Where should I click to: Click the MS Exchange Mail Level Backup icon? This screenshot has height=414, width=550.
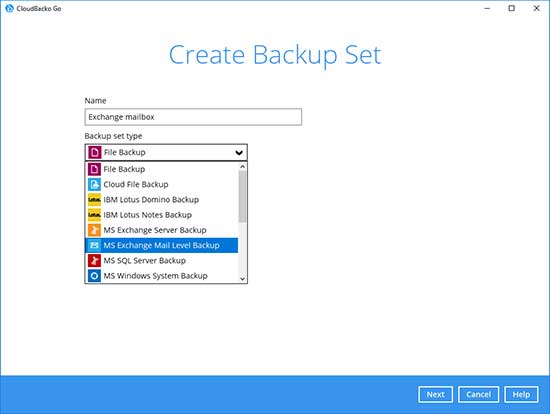tap(94, 245)
